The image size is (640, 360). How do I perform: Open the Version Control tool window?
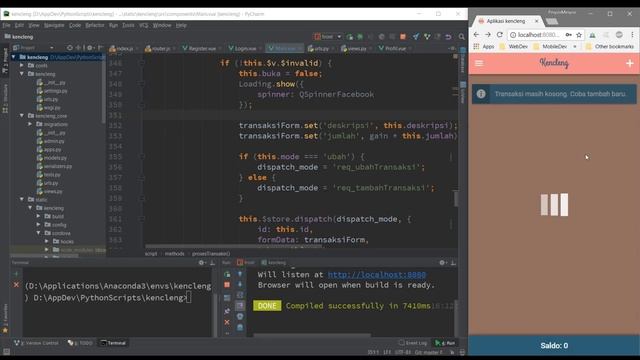tap(36, 343)
